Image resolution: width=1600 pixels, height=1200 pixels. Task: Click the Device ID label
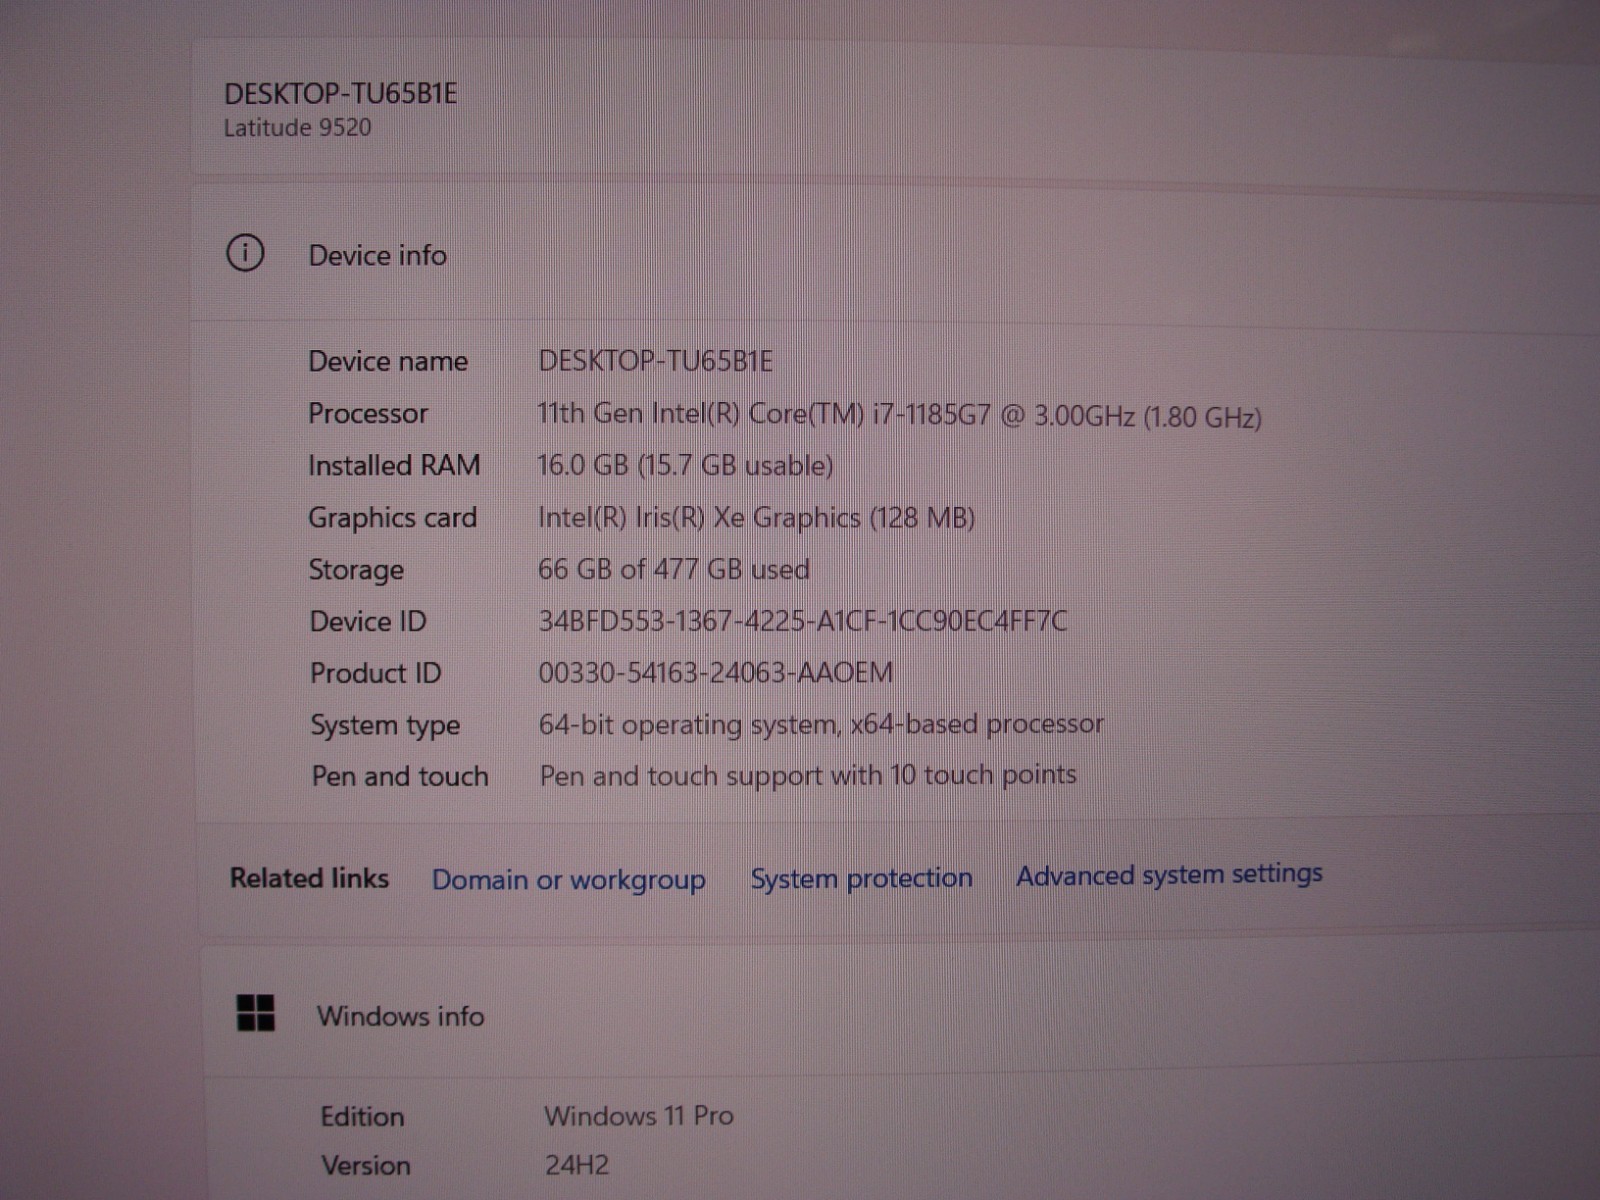click(x=368, y=621)
